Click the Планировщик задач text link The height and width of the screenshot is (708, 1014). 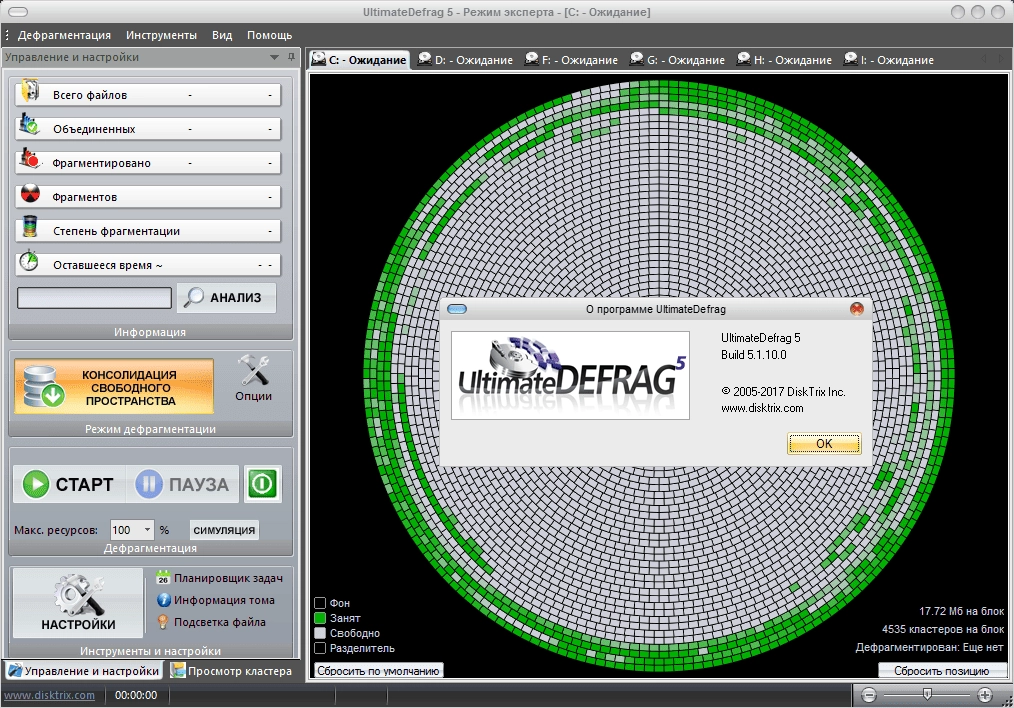coord(228,578)
